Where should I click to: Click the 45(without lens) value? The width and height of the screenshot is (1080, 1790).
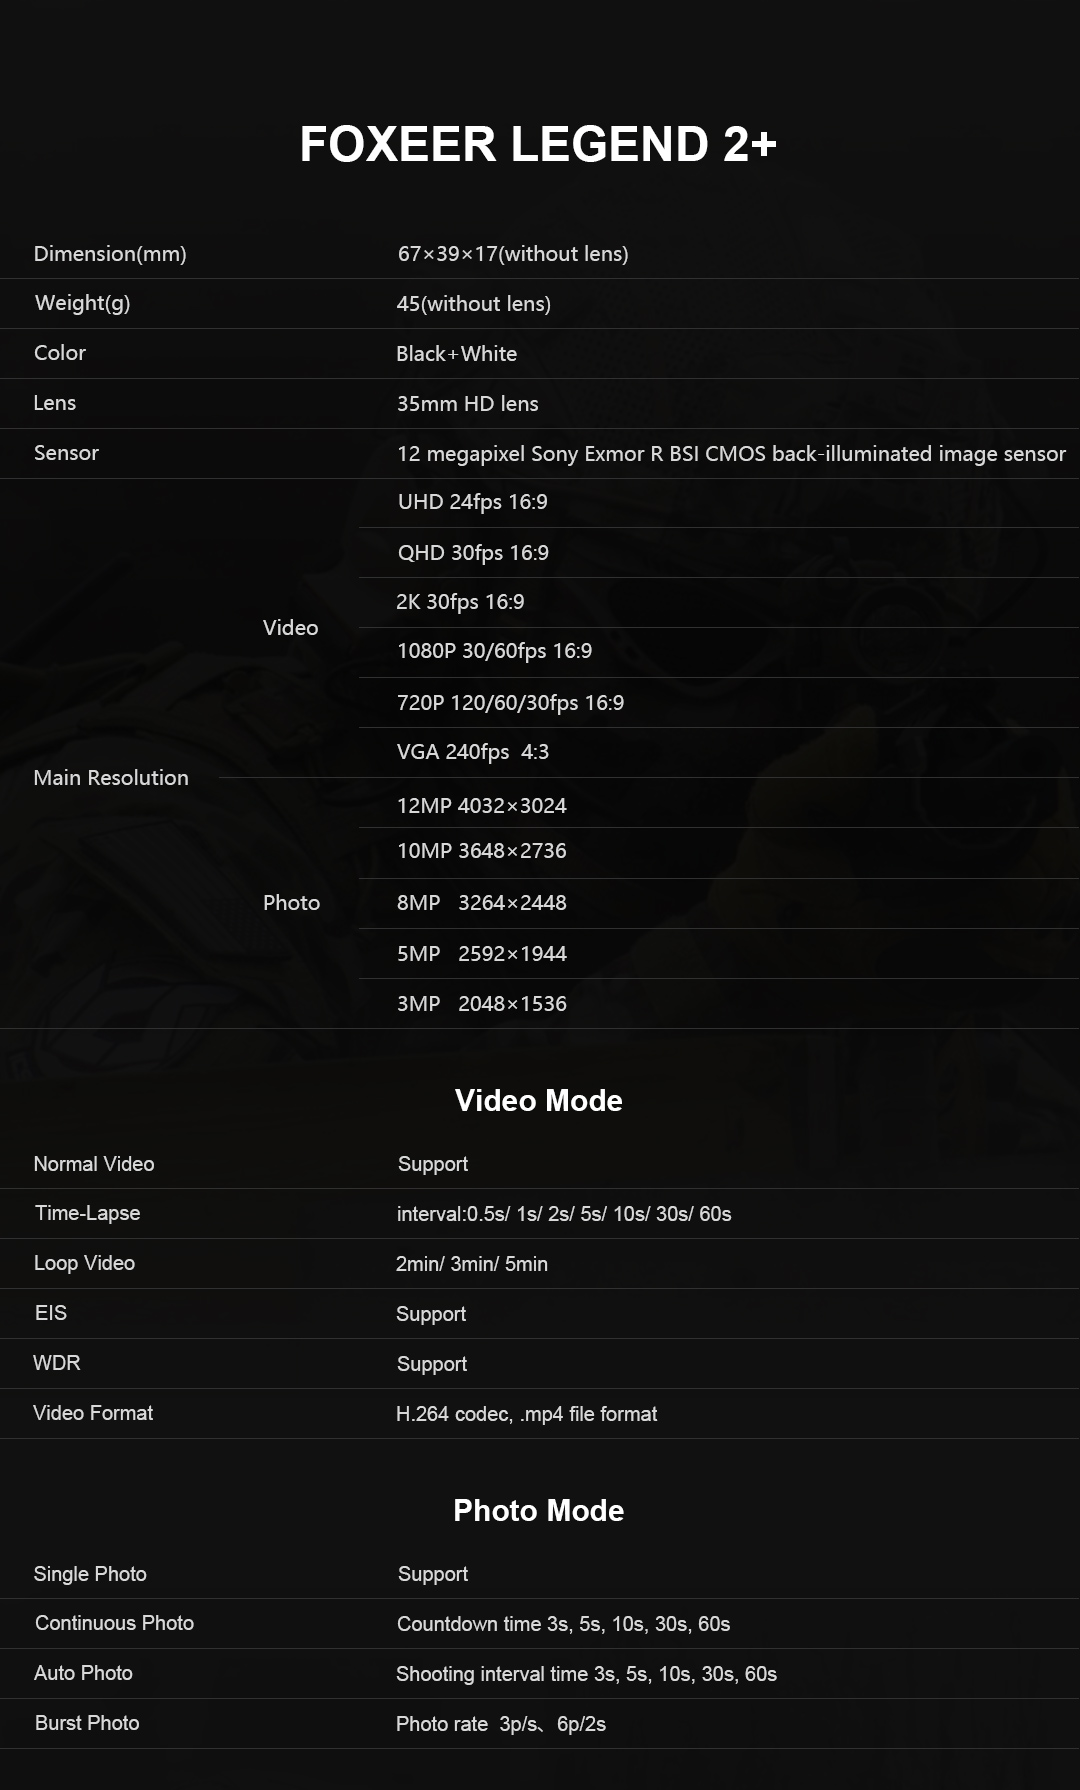474,304
